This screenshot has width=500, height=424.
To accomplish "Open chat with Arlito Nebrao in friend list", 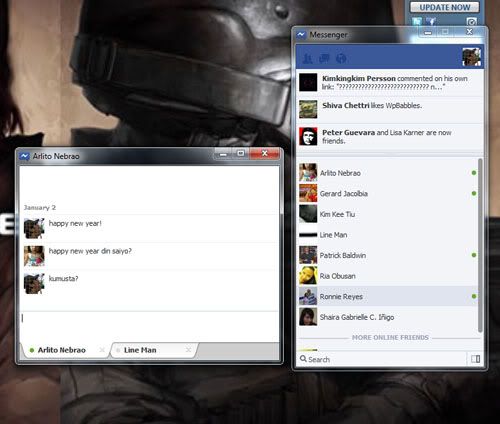I will [x=387, y=173].
